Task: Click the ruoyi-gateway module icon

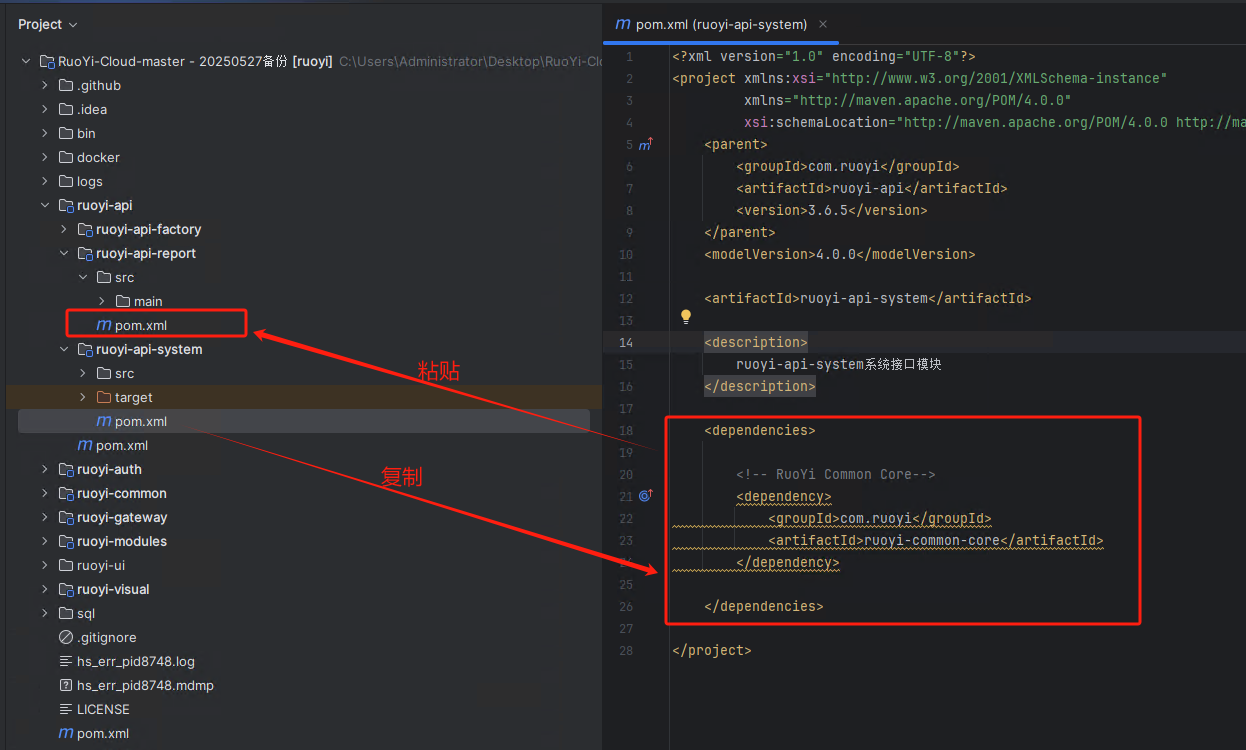Action: pyautogui.click(x=66, y=517)
